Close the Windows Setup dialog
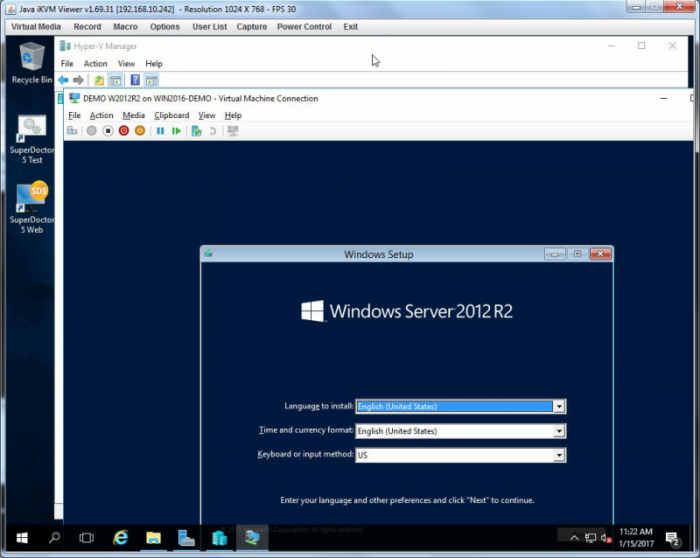This screenshot has height=558, width=700. click(x=600, y=254)
